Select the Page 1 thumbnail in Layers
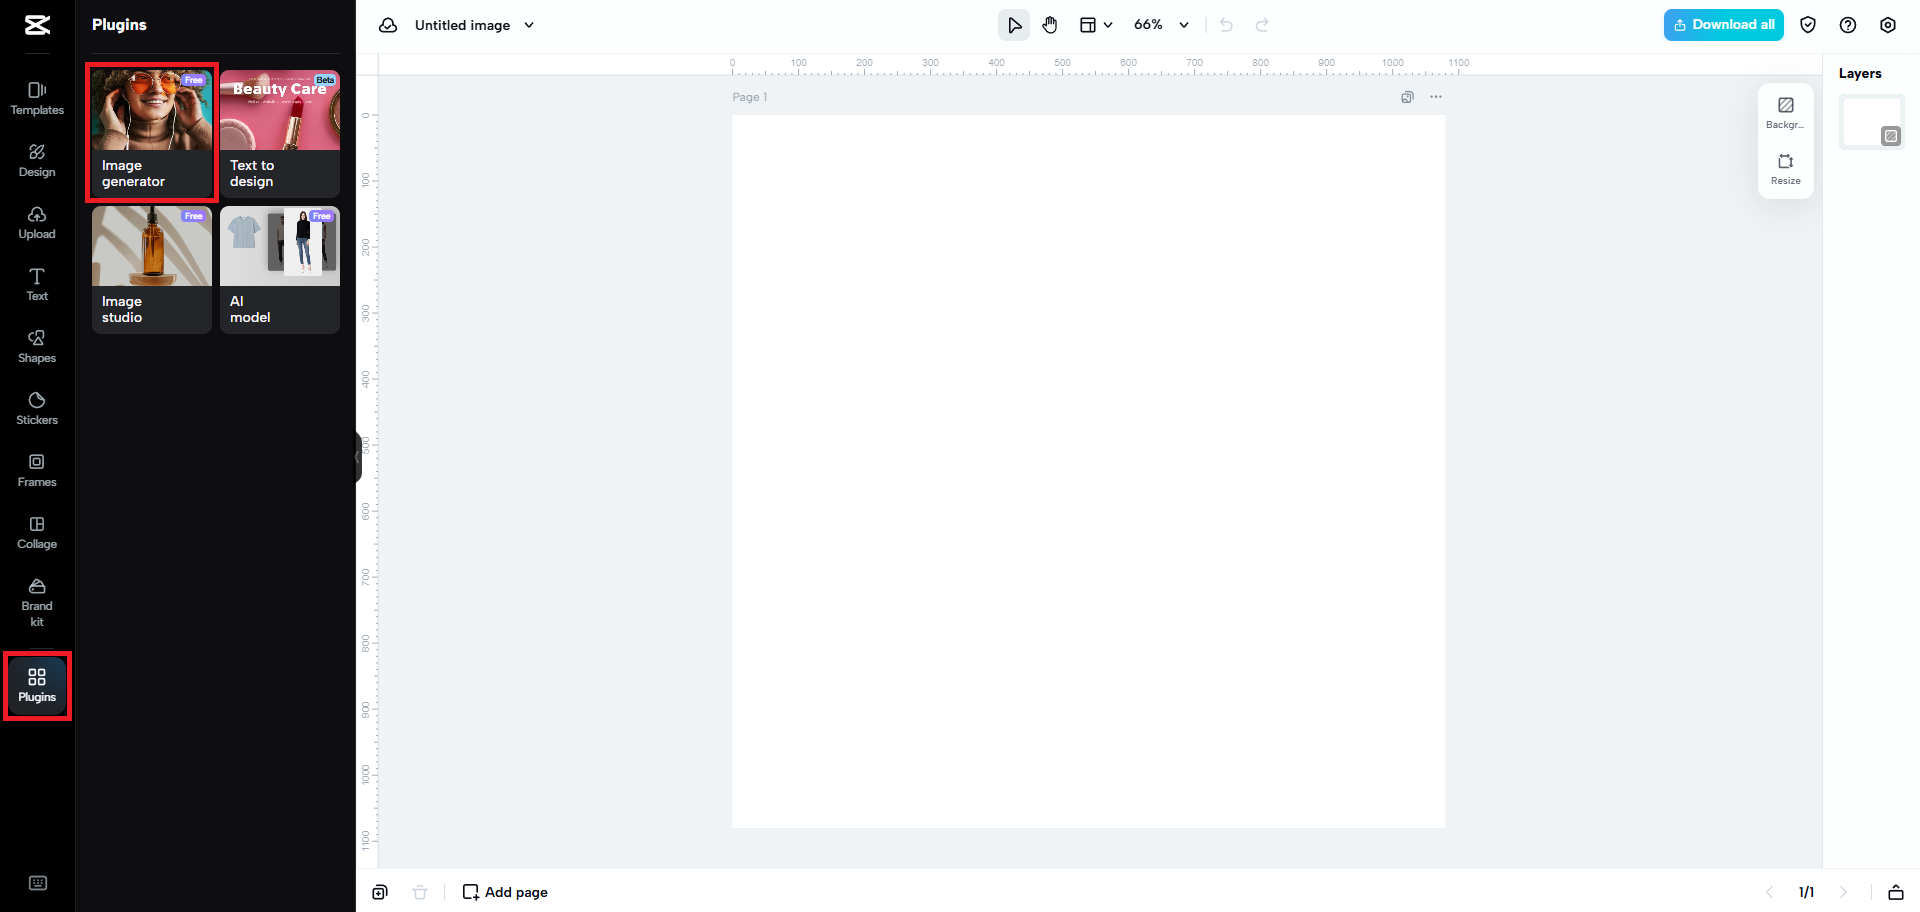Screen dimensions: 1920x912 pos(1872,120)
